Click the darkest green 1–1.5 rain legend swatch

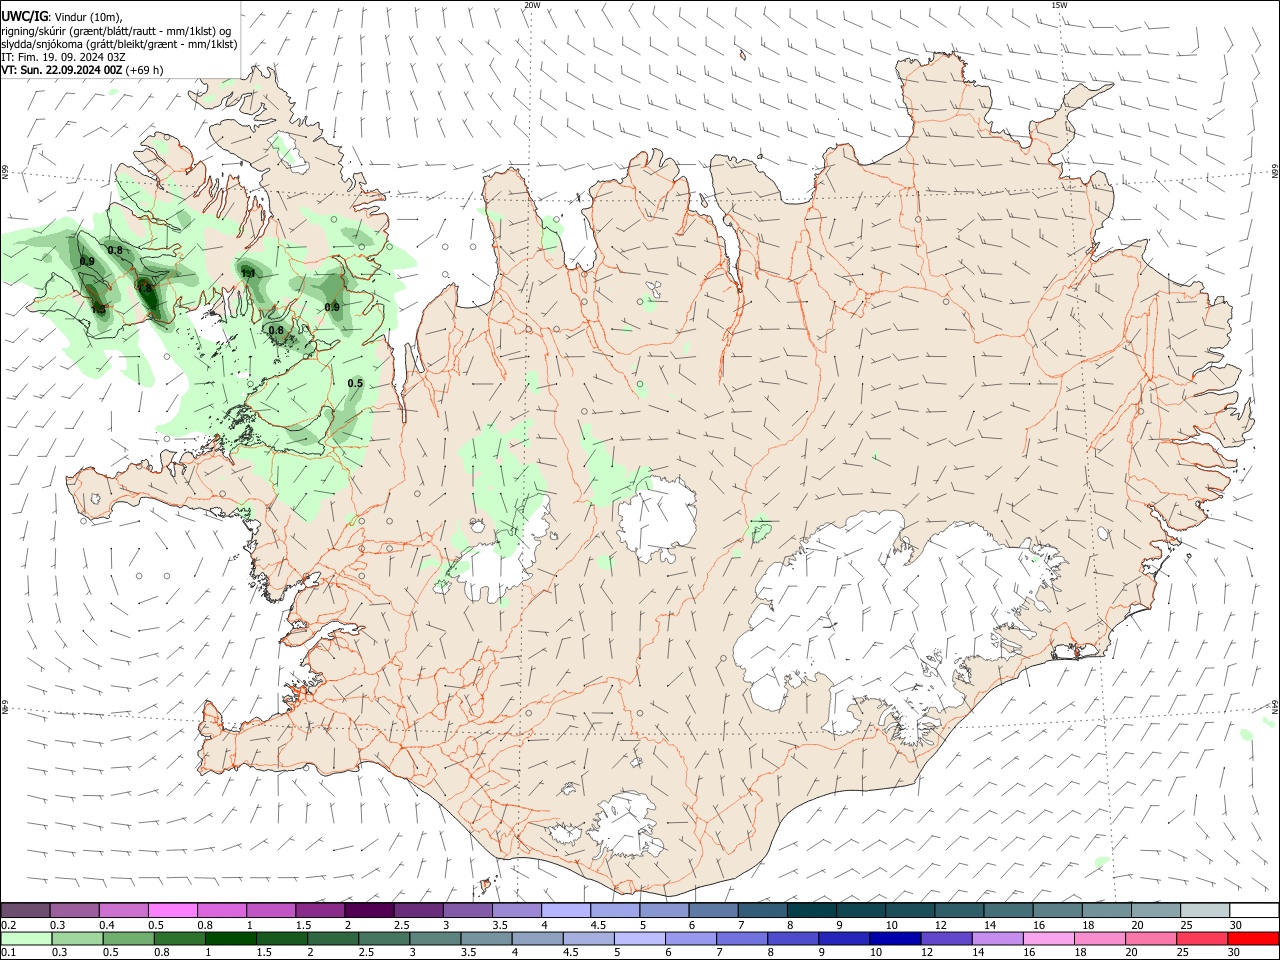[x=230, y=938]
